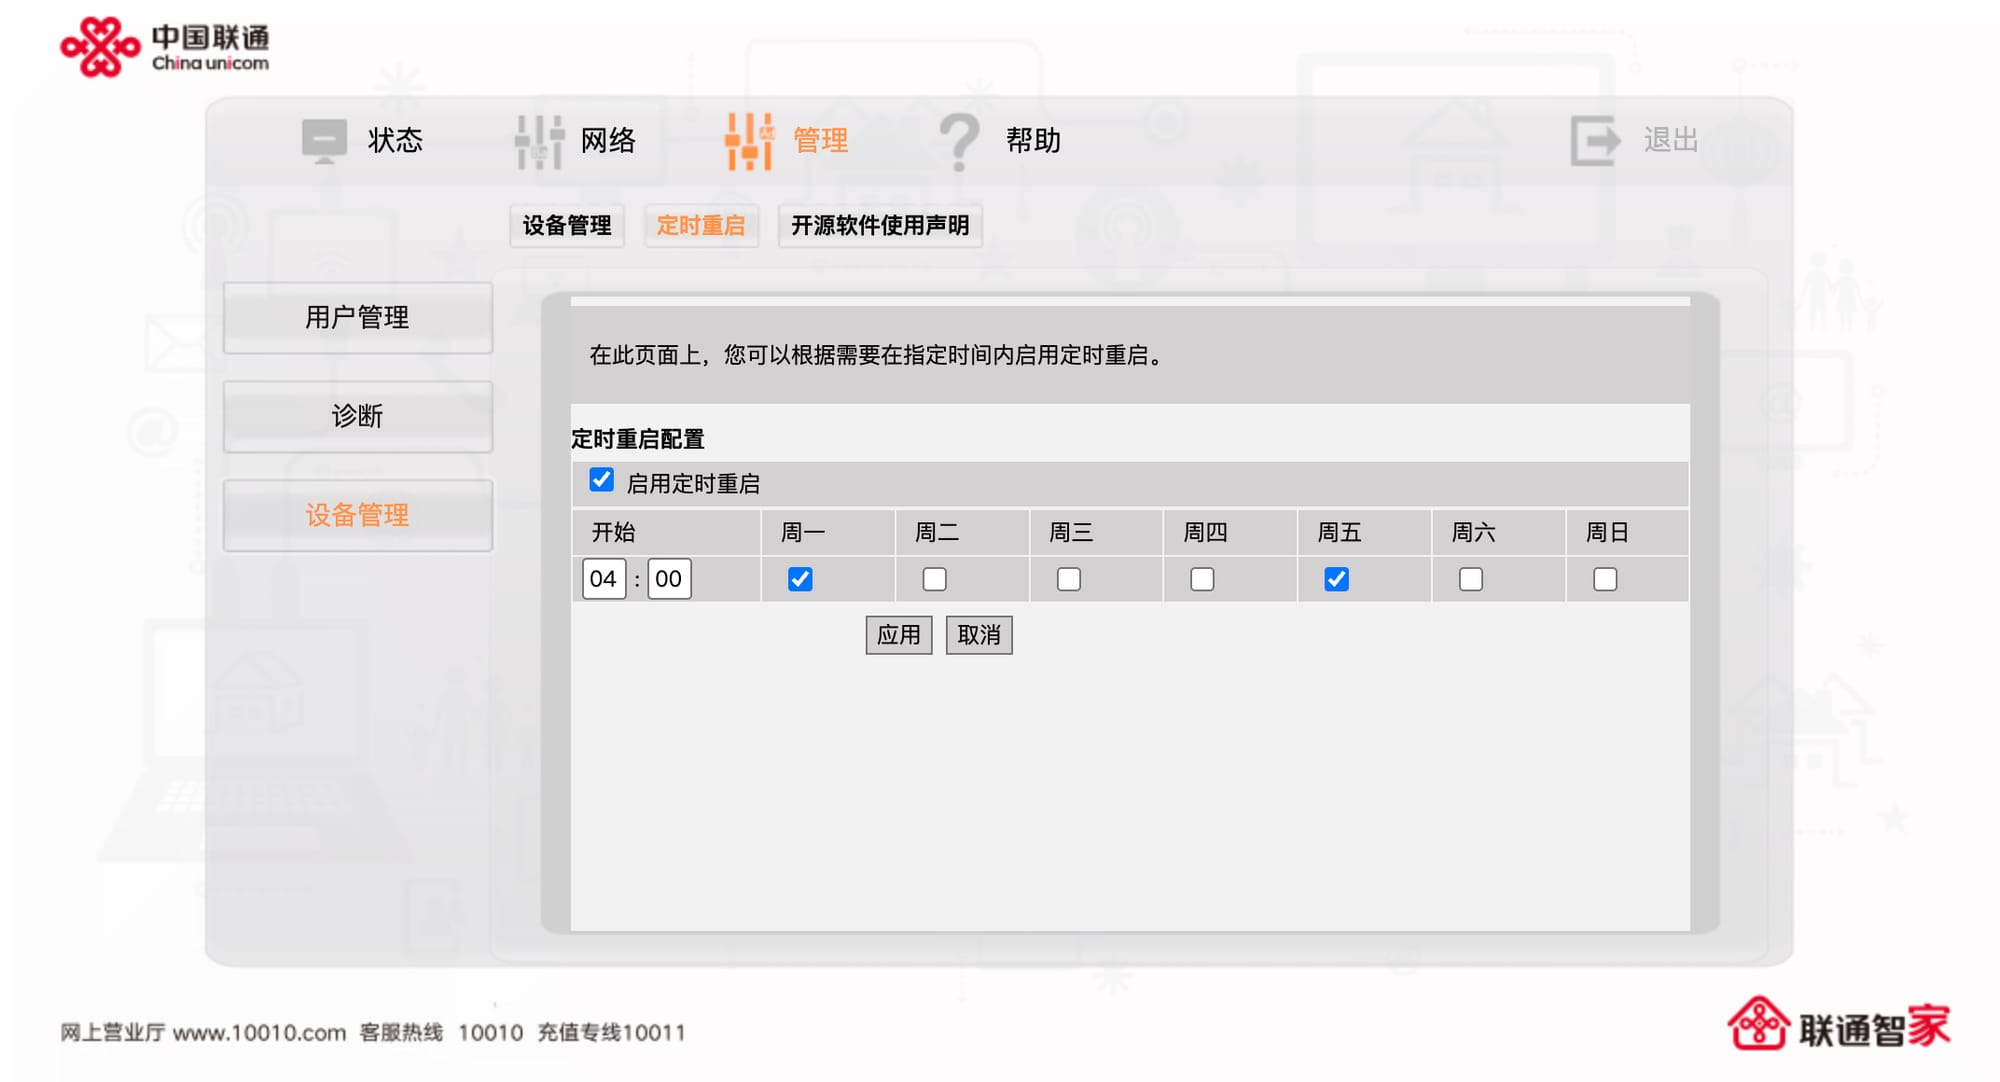Open the 设备管理 sub-tab
The image size is (2000, 1082).
coord(567,226)
